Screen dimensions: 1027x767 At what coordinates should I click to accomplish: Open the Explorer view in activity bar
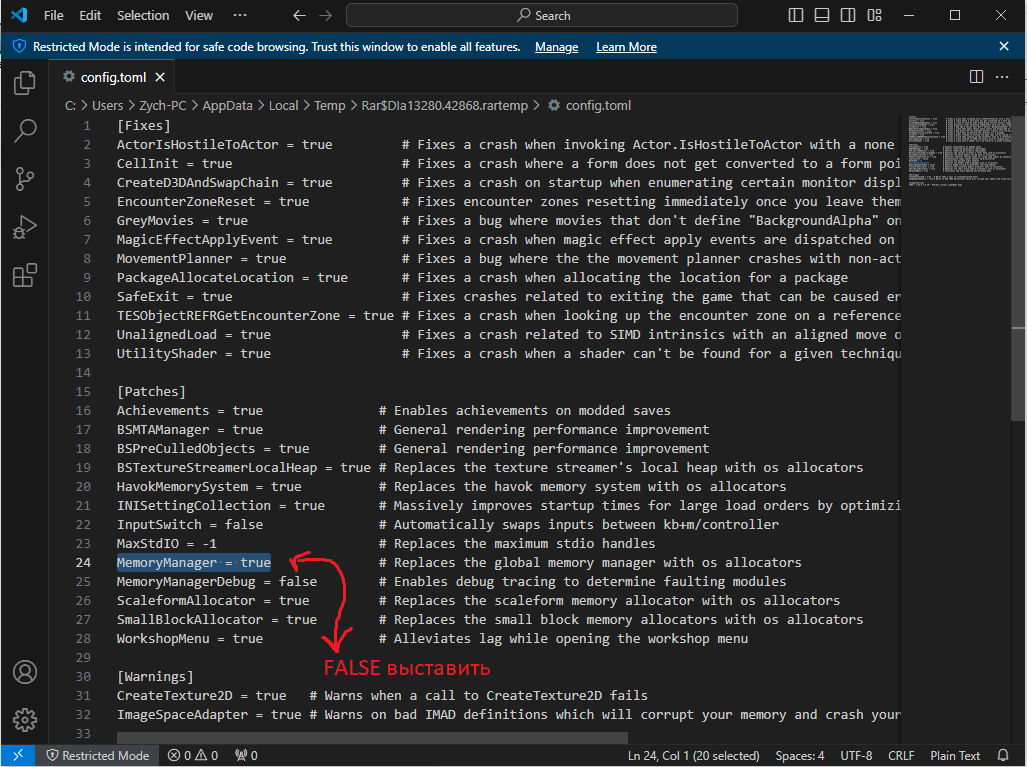pos(25,83)
